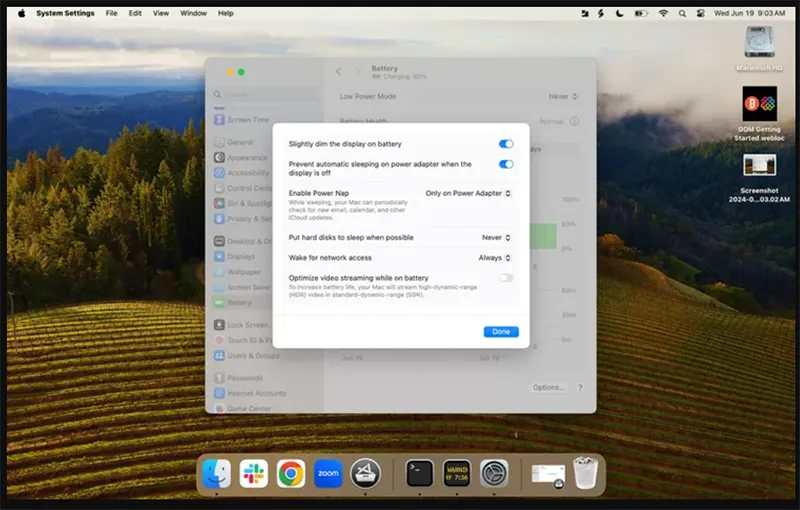This screenshot has height=510, width=800.
Task: Open Terminal from the Dock
Action: coord(419,473)
